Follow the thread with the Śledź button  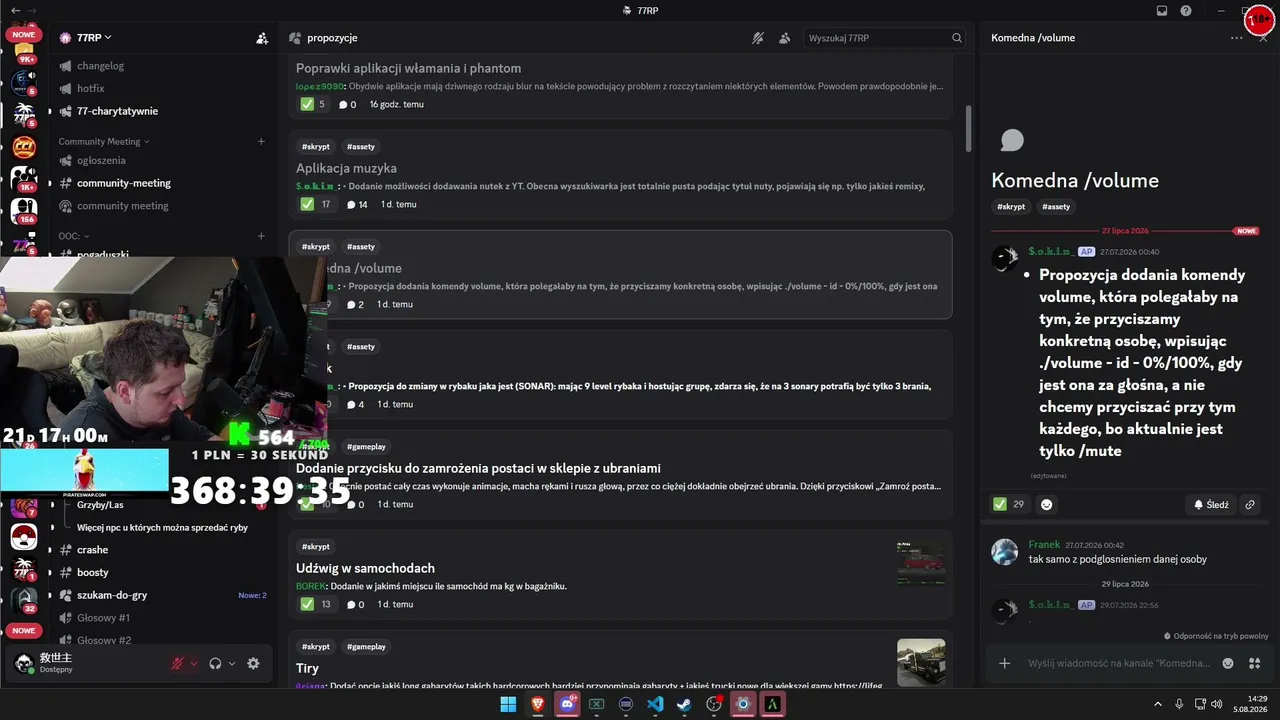click(1211, 505)
